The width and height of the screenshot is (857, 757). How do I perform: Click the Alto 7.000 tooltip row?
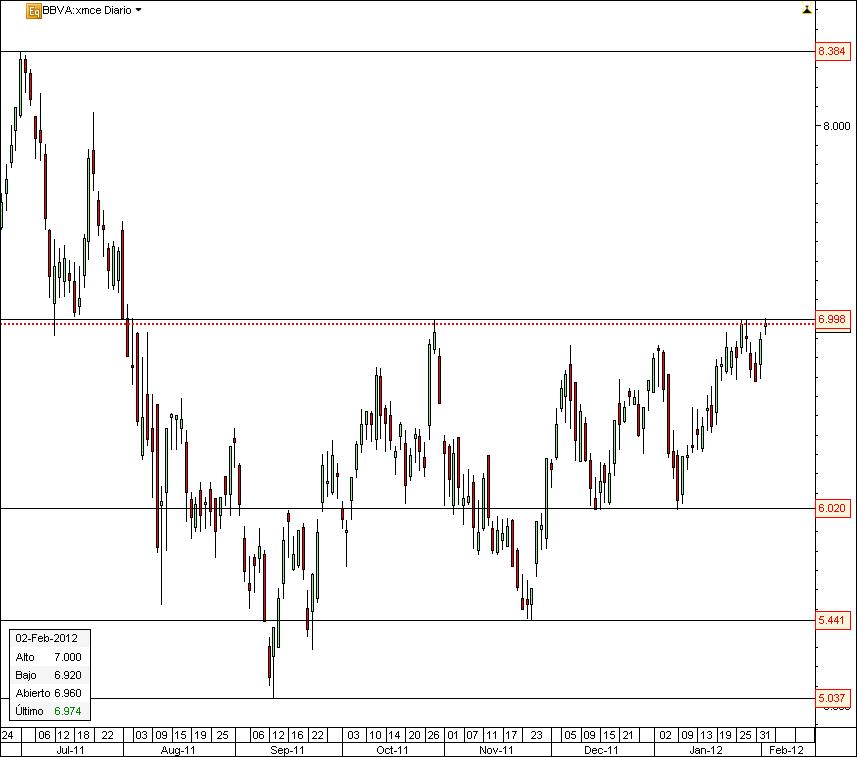(44, 658)
